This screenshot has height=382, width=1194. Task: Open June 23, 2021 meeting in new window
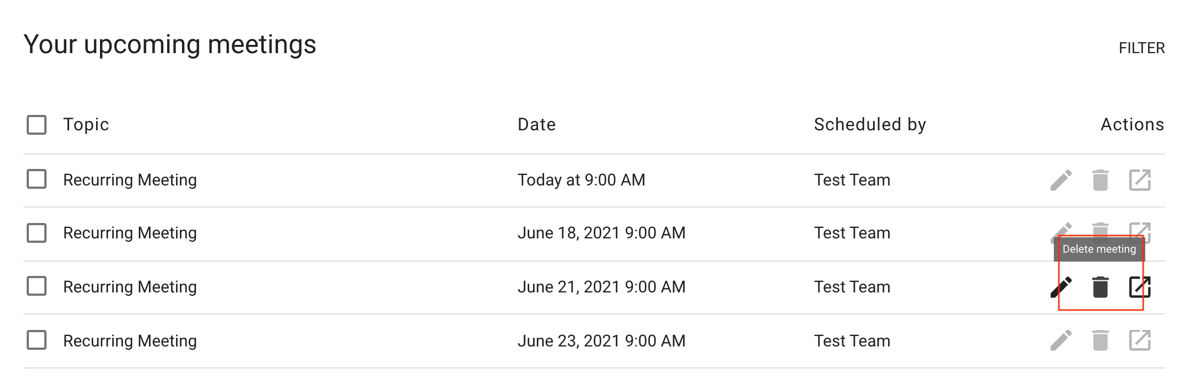point(1139,340)
